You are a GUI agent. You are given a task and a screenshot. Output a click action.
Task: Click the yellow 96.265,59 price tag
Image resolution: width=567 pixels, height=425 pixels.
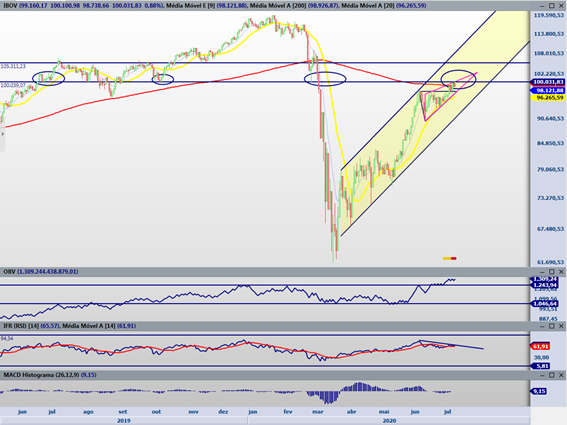point(548,98)
